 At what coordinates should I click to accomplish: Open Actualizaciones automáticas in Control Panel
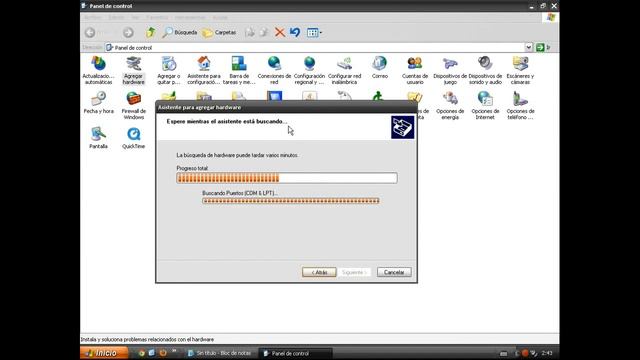coord(98,70)
